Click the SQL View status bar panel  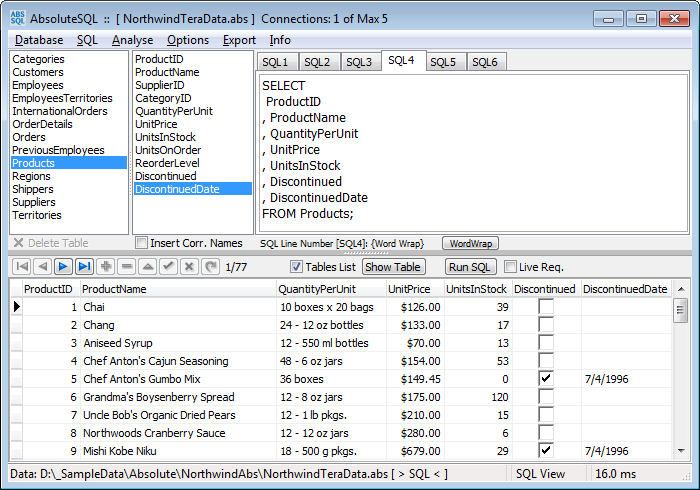pos(547,474)
